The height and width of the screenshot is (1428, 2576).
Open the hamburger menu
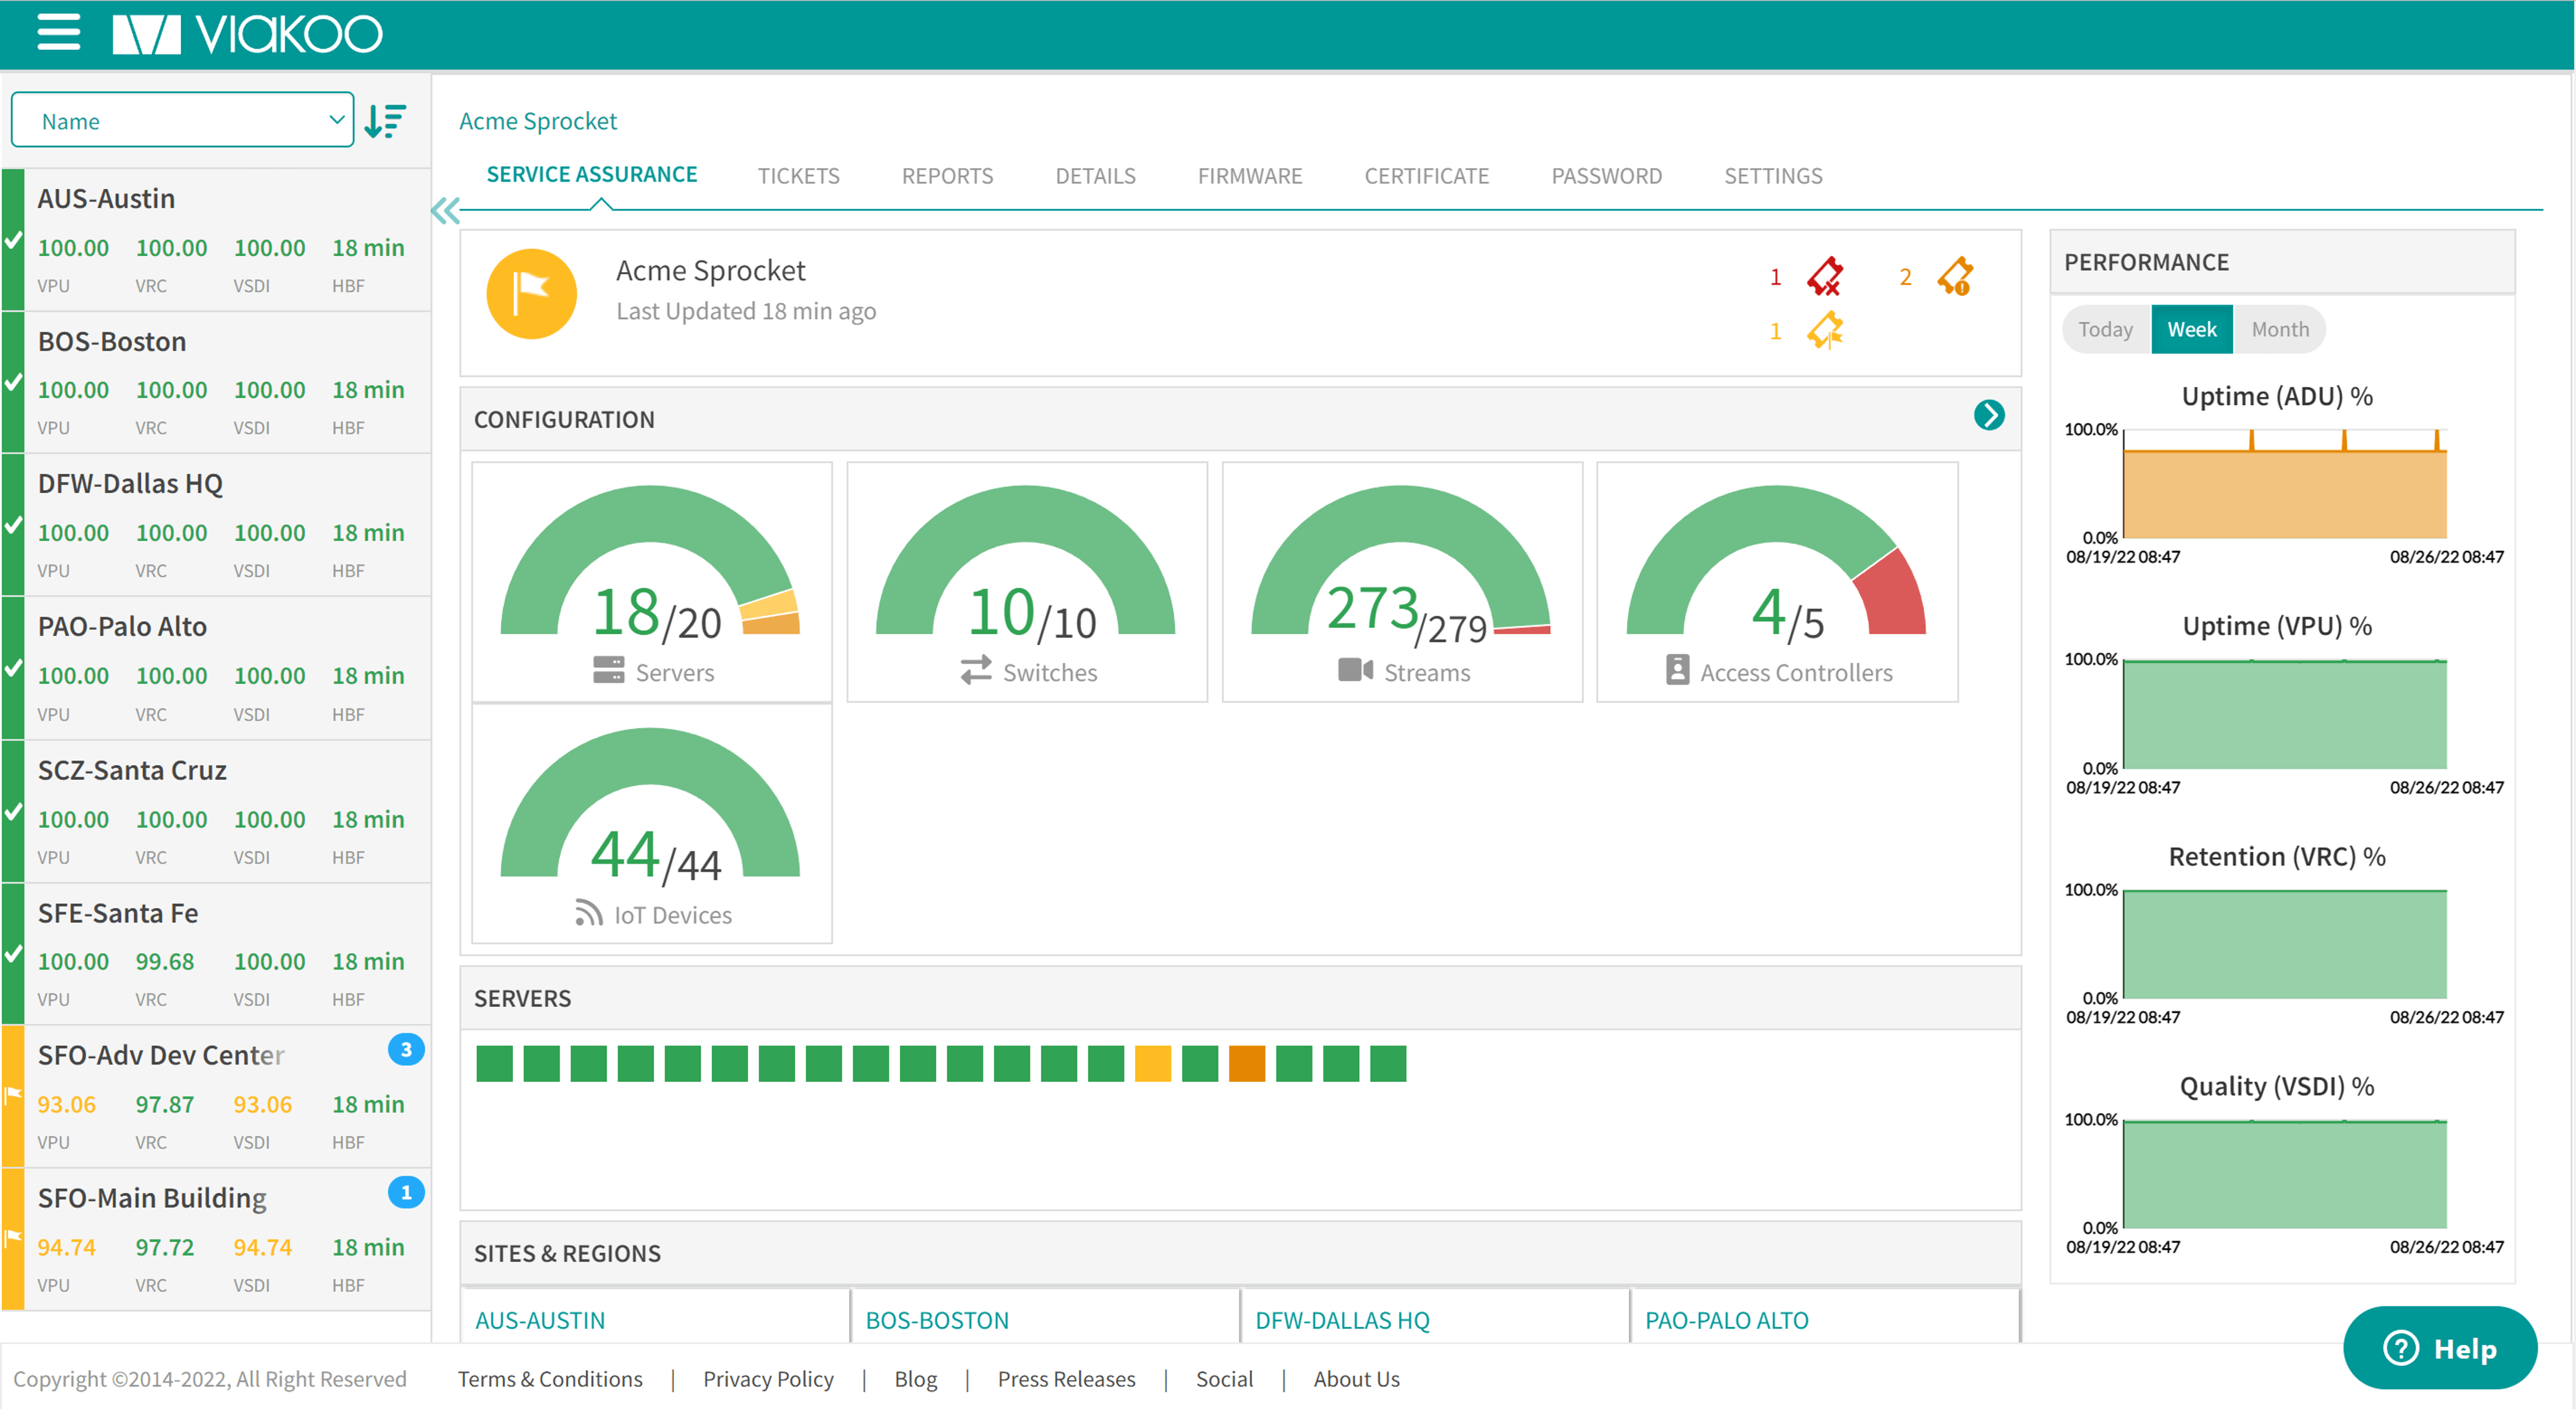click(58, 33)
